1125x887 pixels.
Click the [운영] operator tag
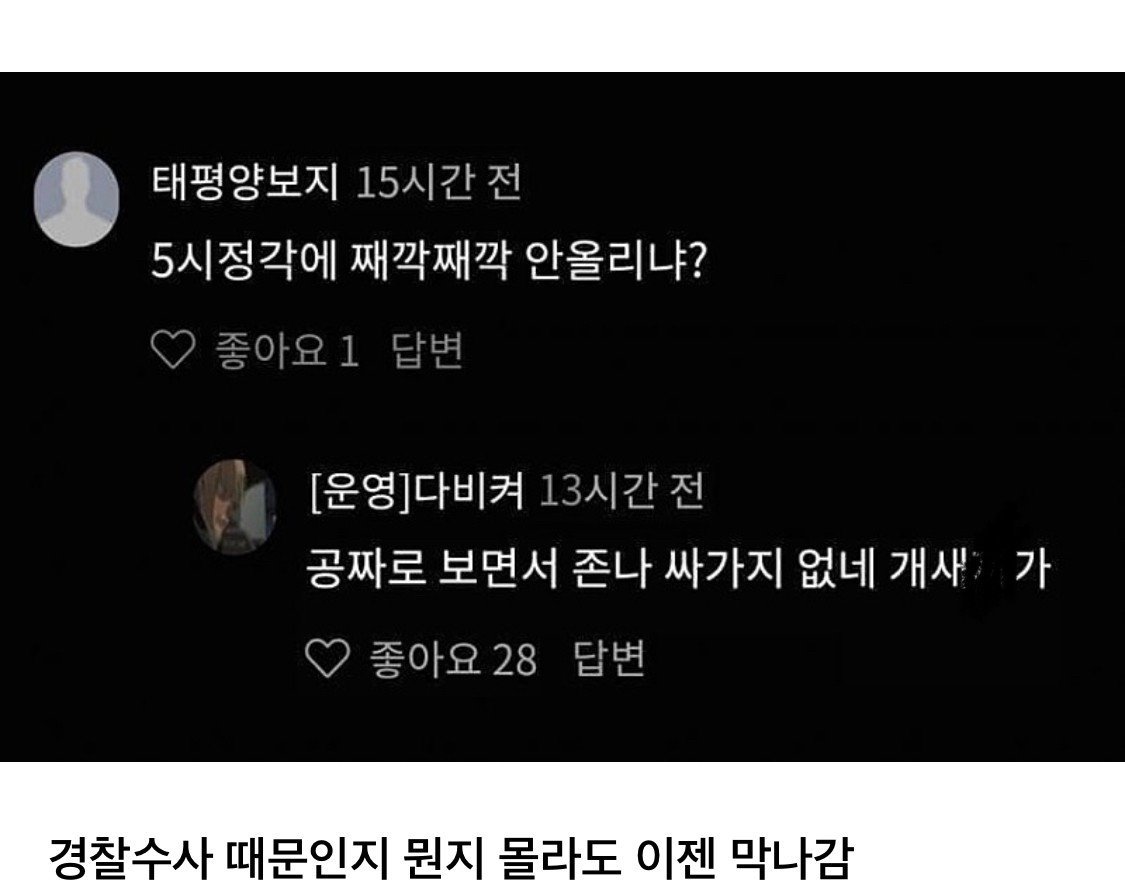[361, 492]
